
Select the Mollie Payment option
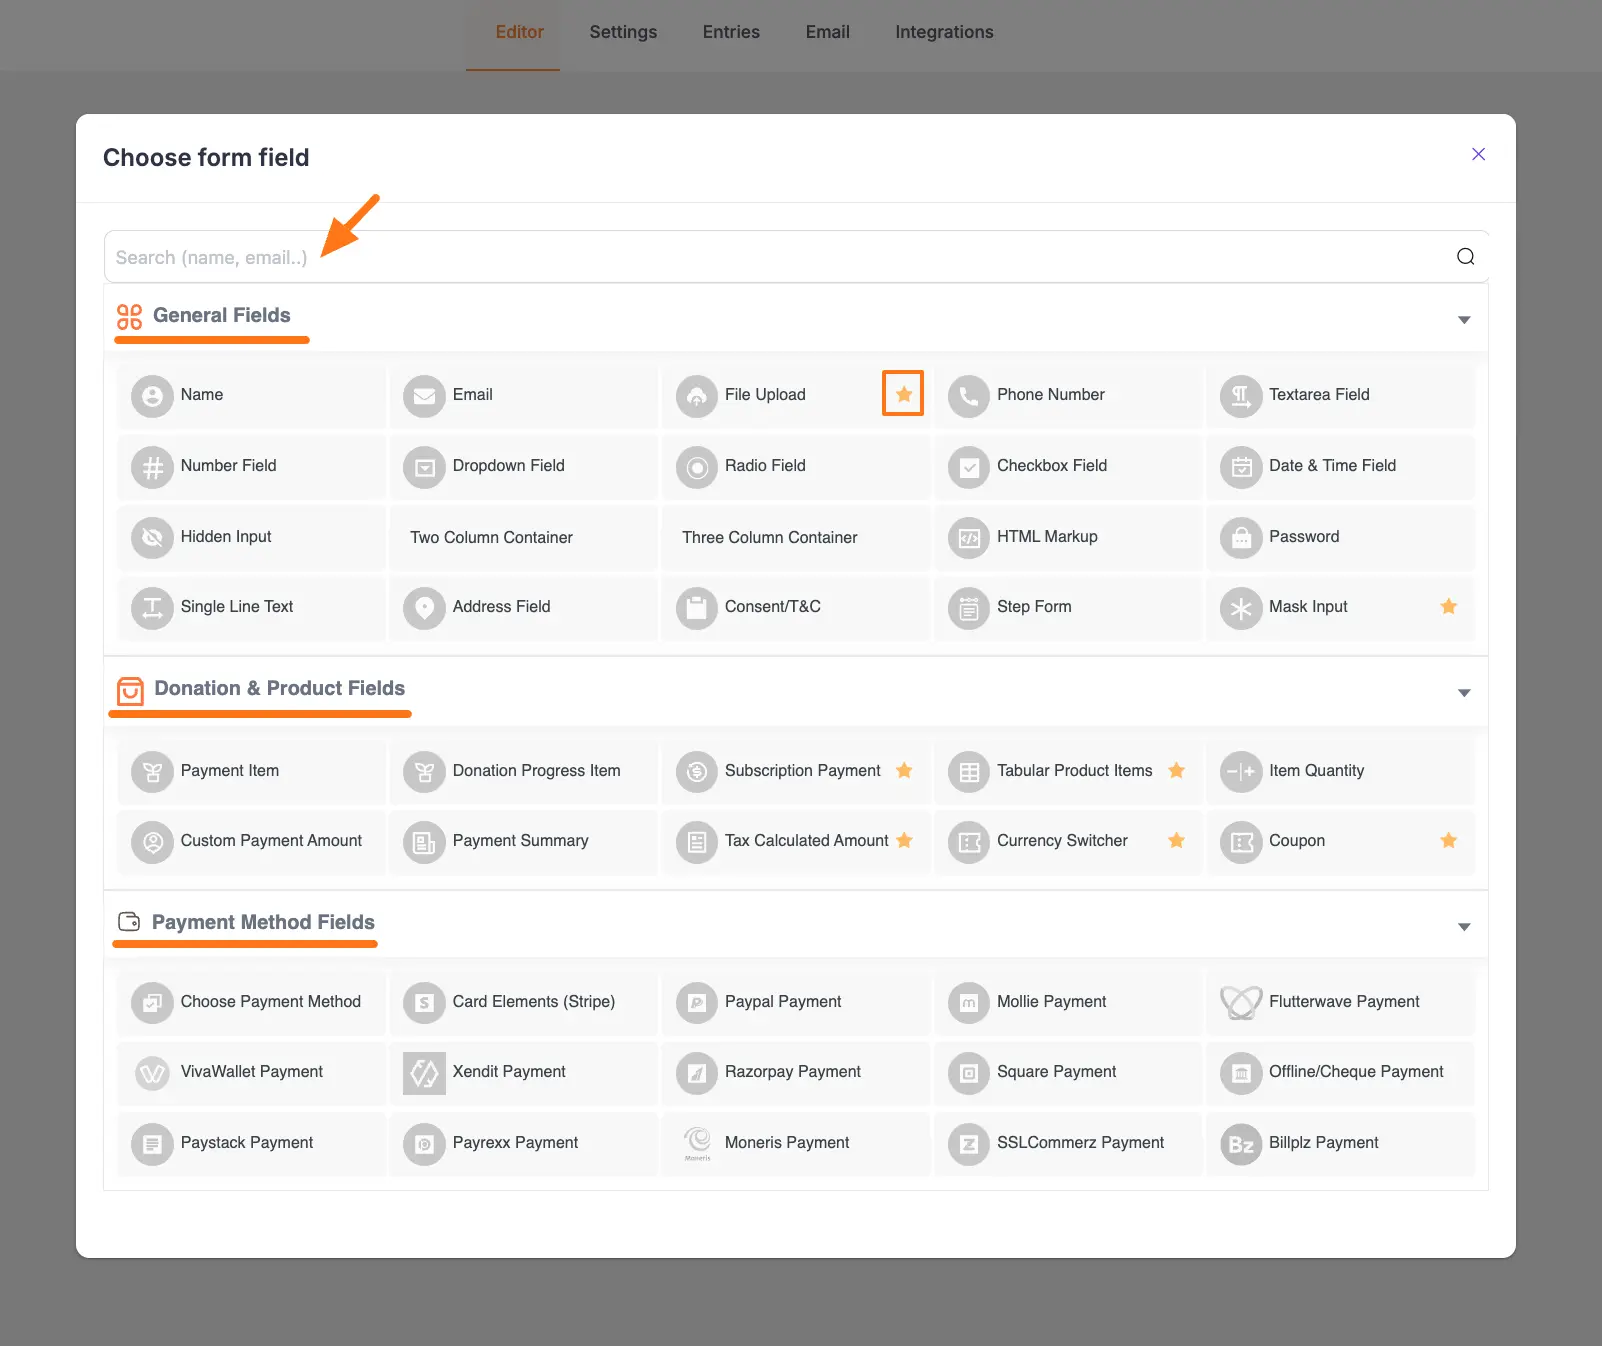pos(1050,1001)
